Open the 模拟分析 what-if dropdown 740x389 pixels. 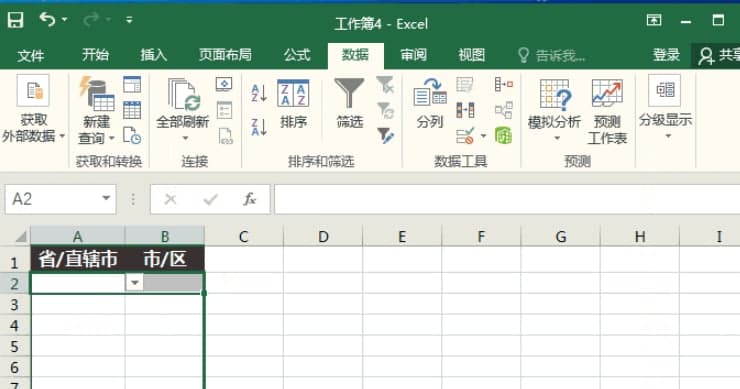(x=555, y=110)
